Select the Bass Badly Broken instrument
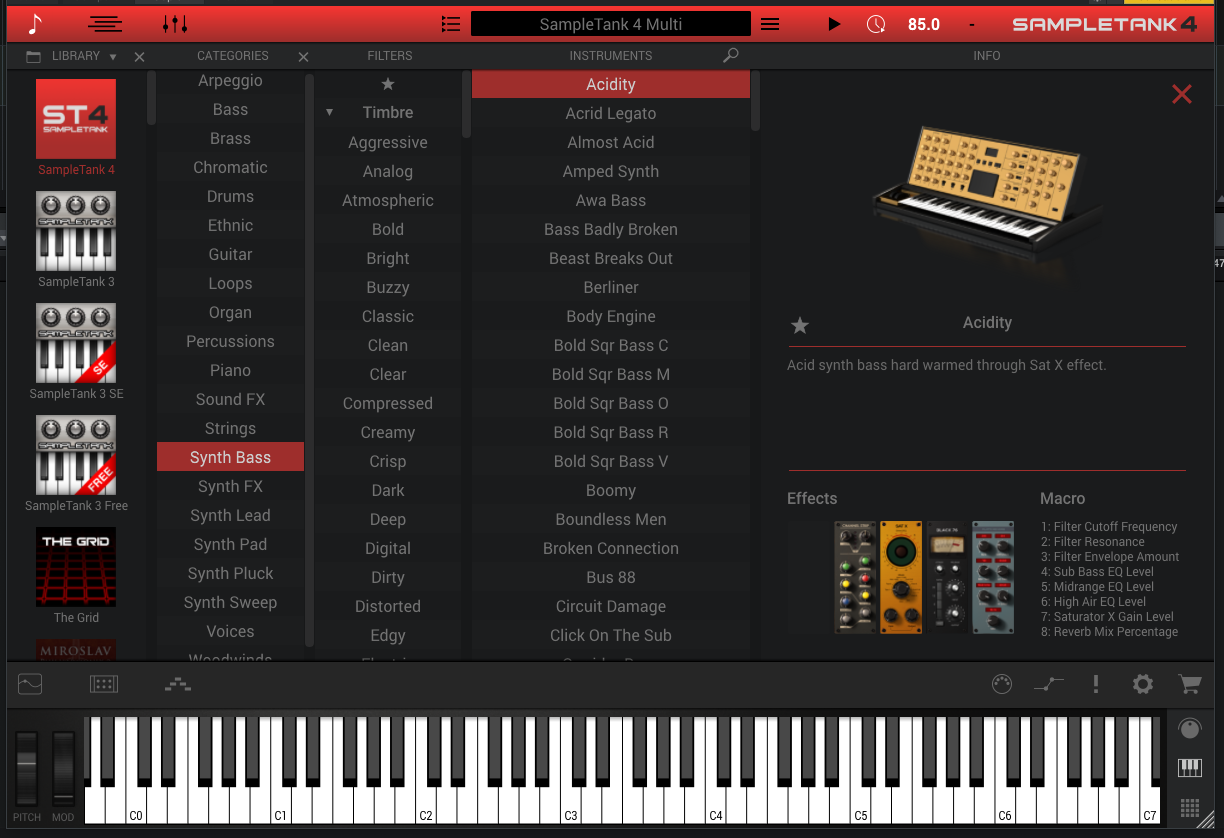 (x=611, y=229)
